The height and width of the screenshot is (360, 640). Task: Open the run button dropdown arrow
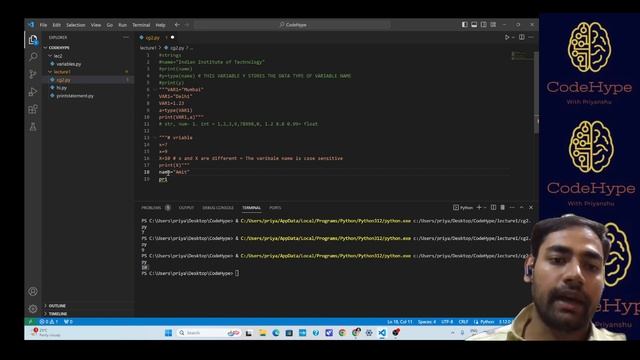click(x=513, y=38)
